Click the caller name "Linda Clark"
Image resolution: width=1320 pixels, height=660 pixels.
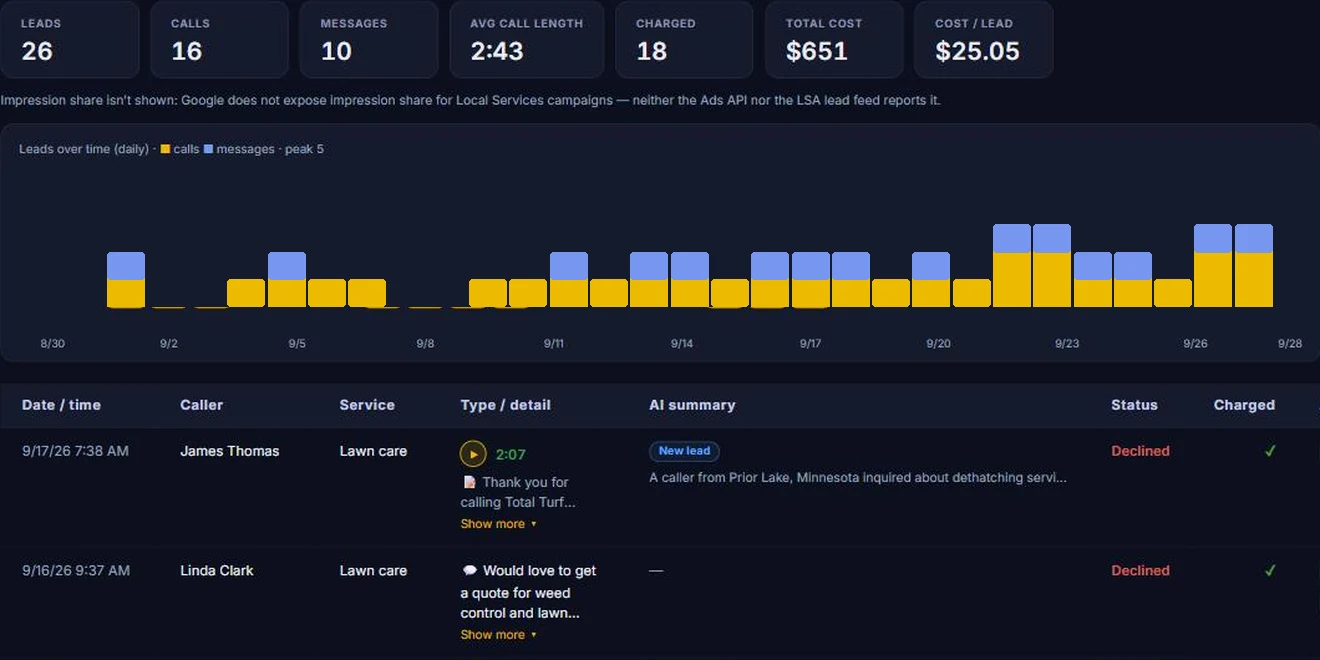[x=216, y=571]
